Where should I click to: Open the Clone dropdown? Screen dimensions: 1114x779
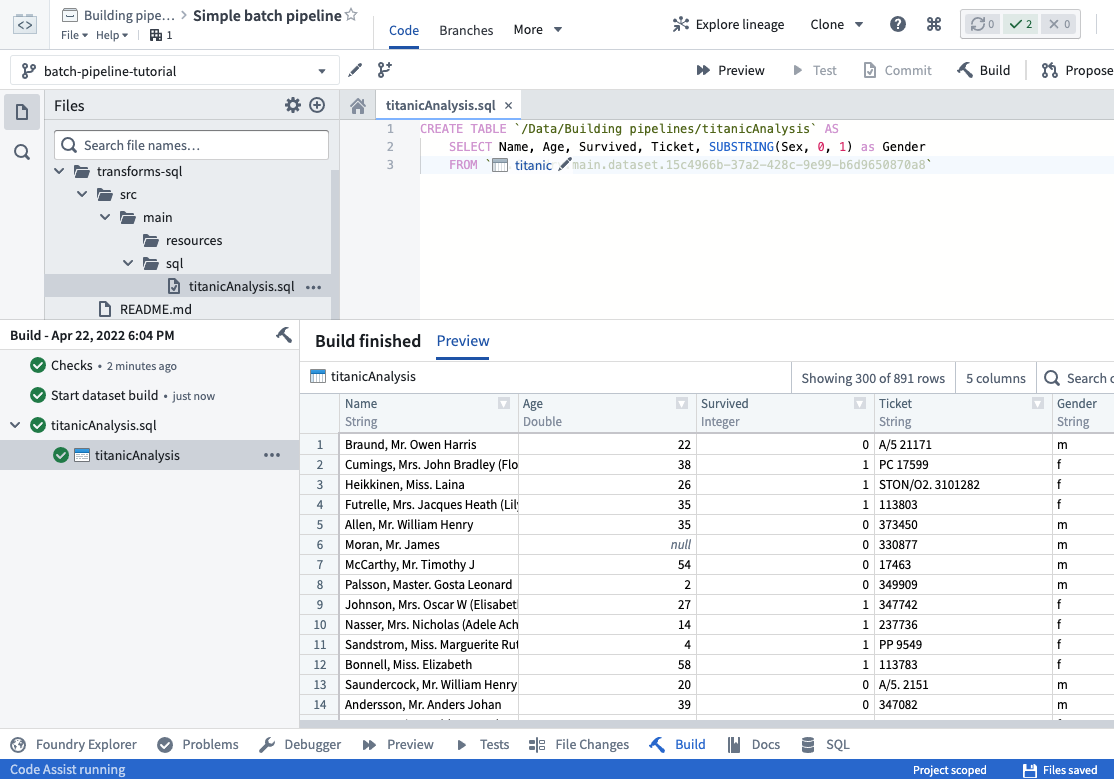click(836, 24)
